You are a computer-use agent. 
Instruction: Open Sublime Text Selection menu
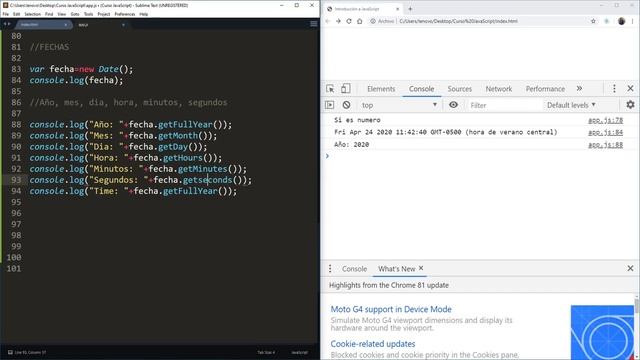click(x=32, y=14)
